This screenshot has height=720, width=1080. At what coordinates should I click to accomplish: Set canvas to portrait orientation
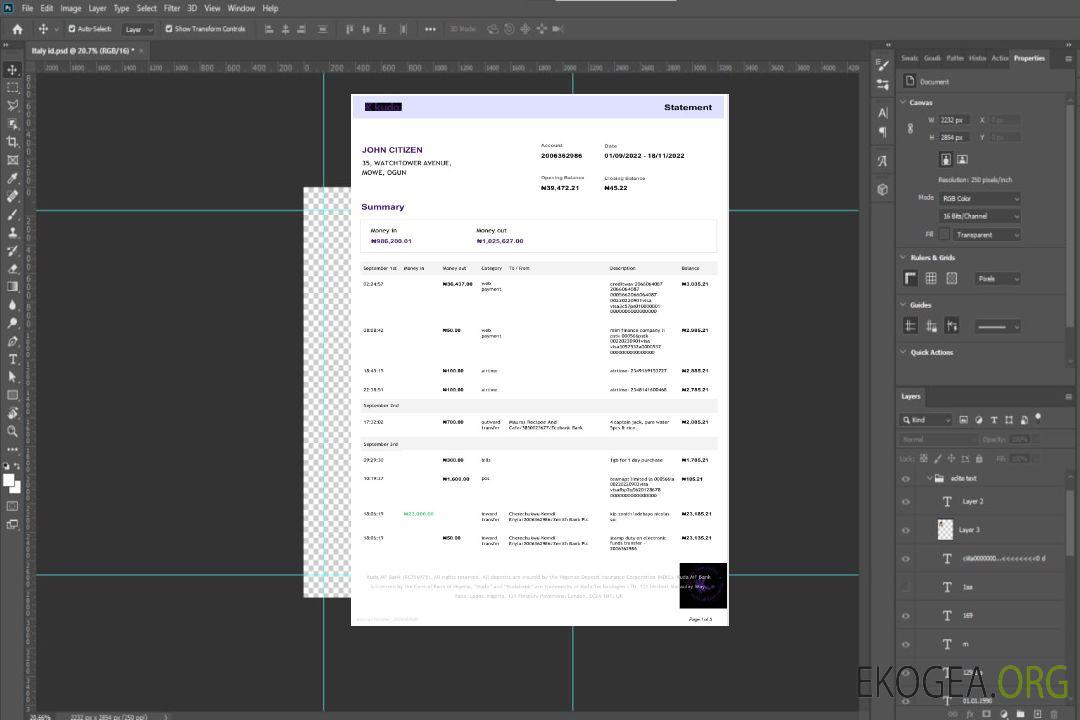(x=946, y=160)
